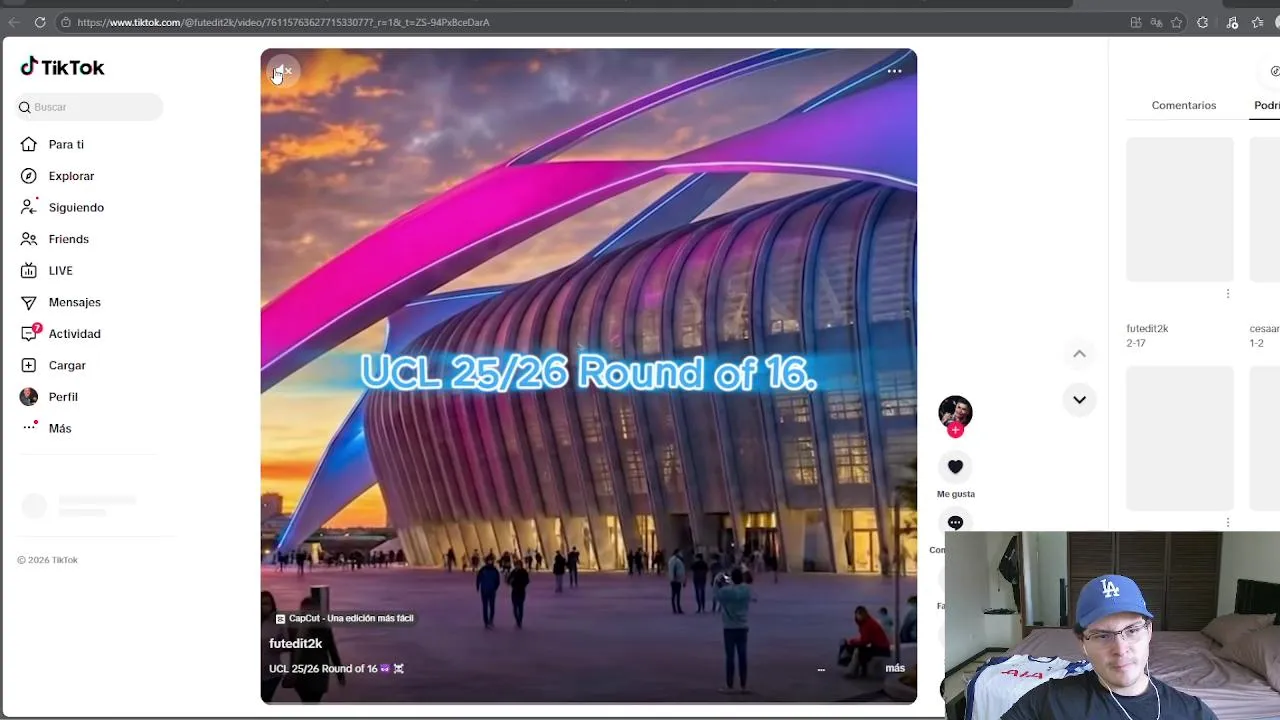This screenshot has height=720, width=1280.
Task: Open the futedit2k username on video
Action: (x=295, y=644)
